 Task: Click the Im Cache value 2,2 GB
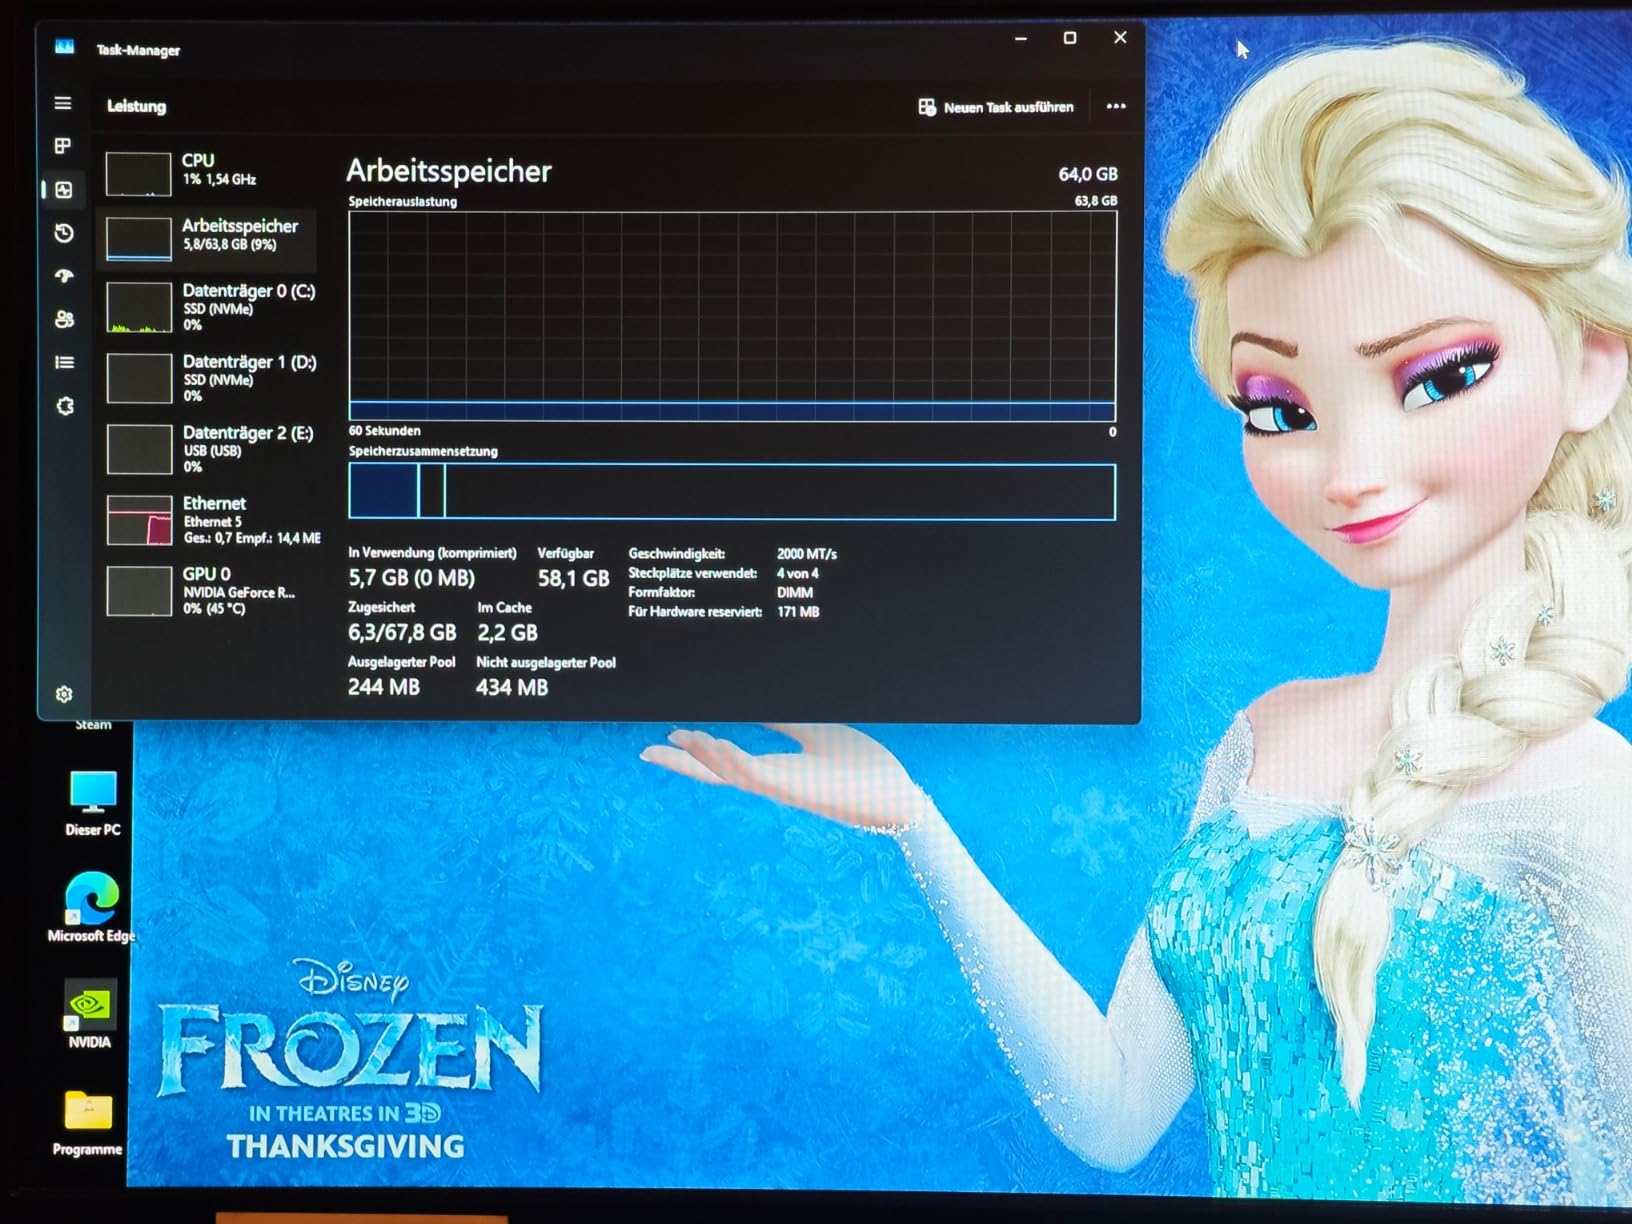pyautogui.click(x=507, y=633)
